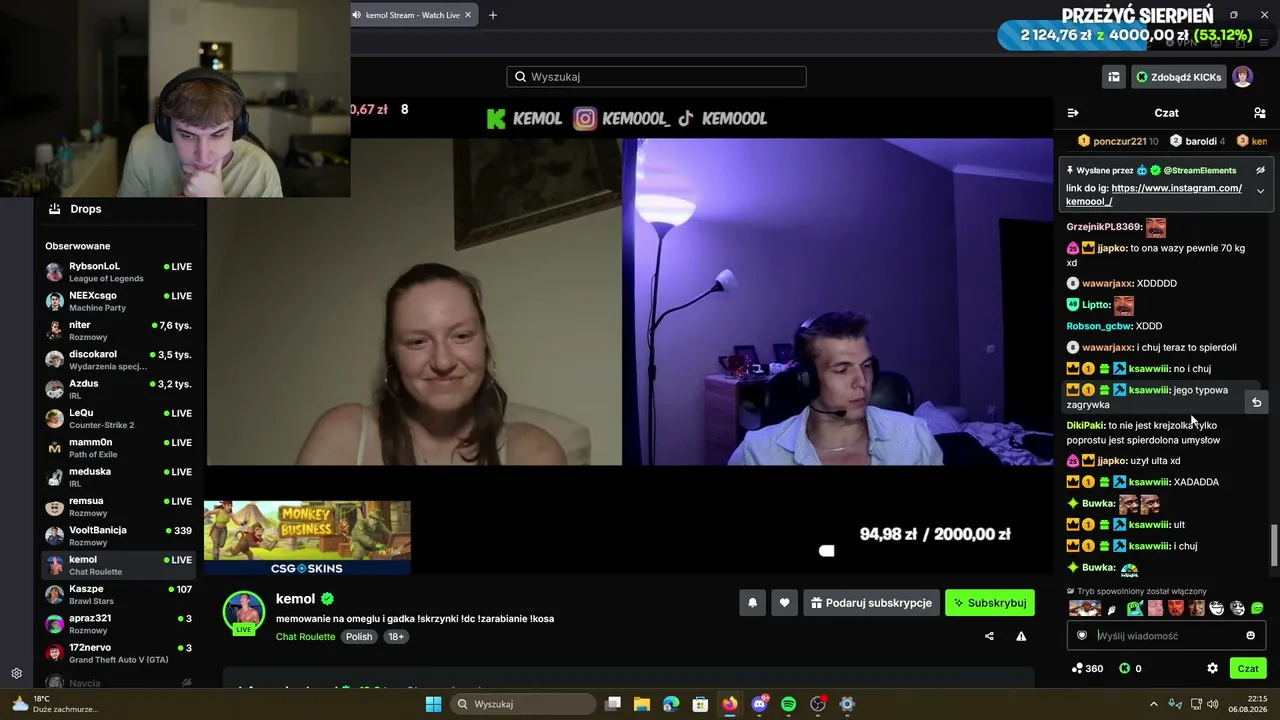The image size is (1280, 720).
Task: Open the user profile avatar menu
Action: coord(1242,77)
